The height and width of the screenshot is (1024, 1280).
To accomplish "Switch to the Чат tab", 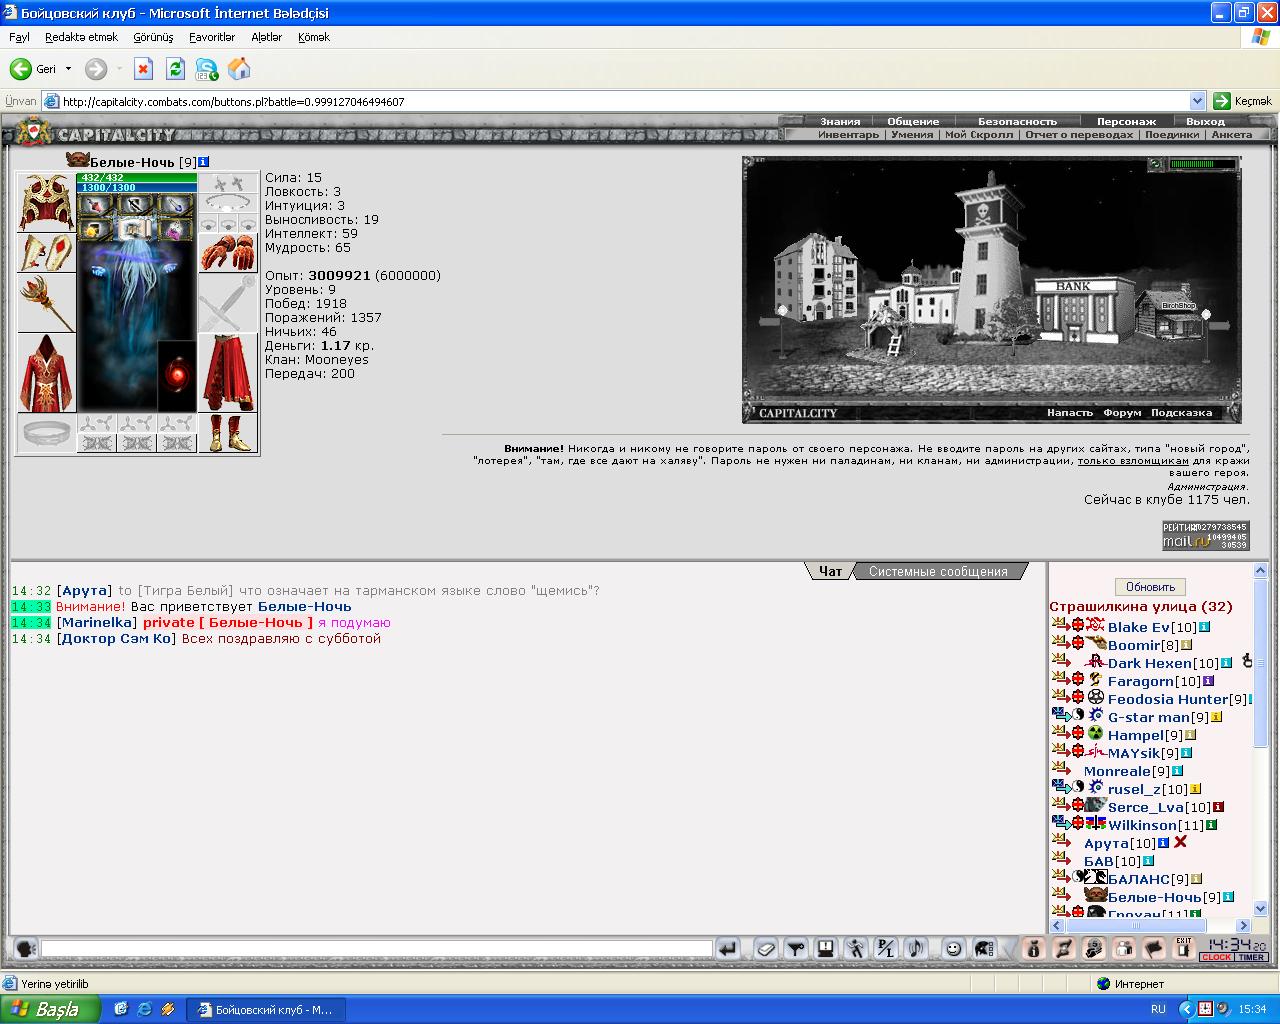I will (830, 571).
